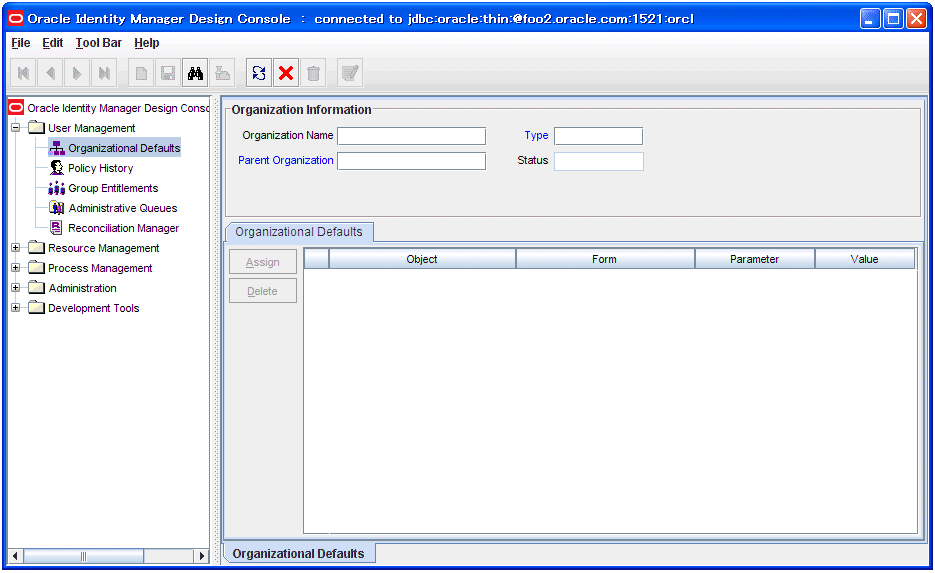The height and width of the screenshot is (573, 935).
Task: Click the Value column header
Action: (x=865, y=259)
